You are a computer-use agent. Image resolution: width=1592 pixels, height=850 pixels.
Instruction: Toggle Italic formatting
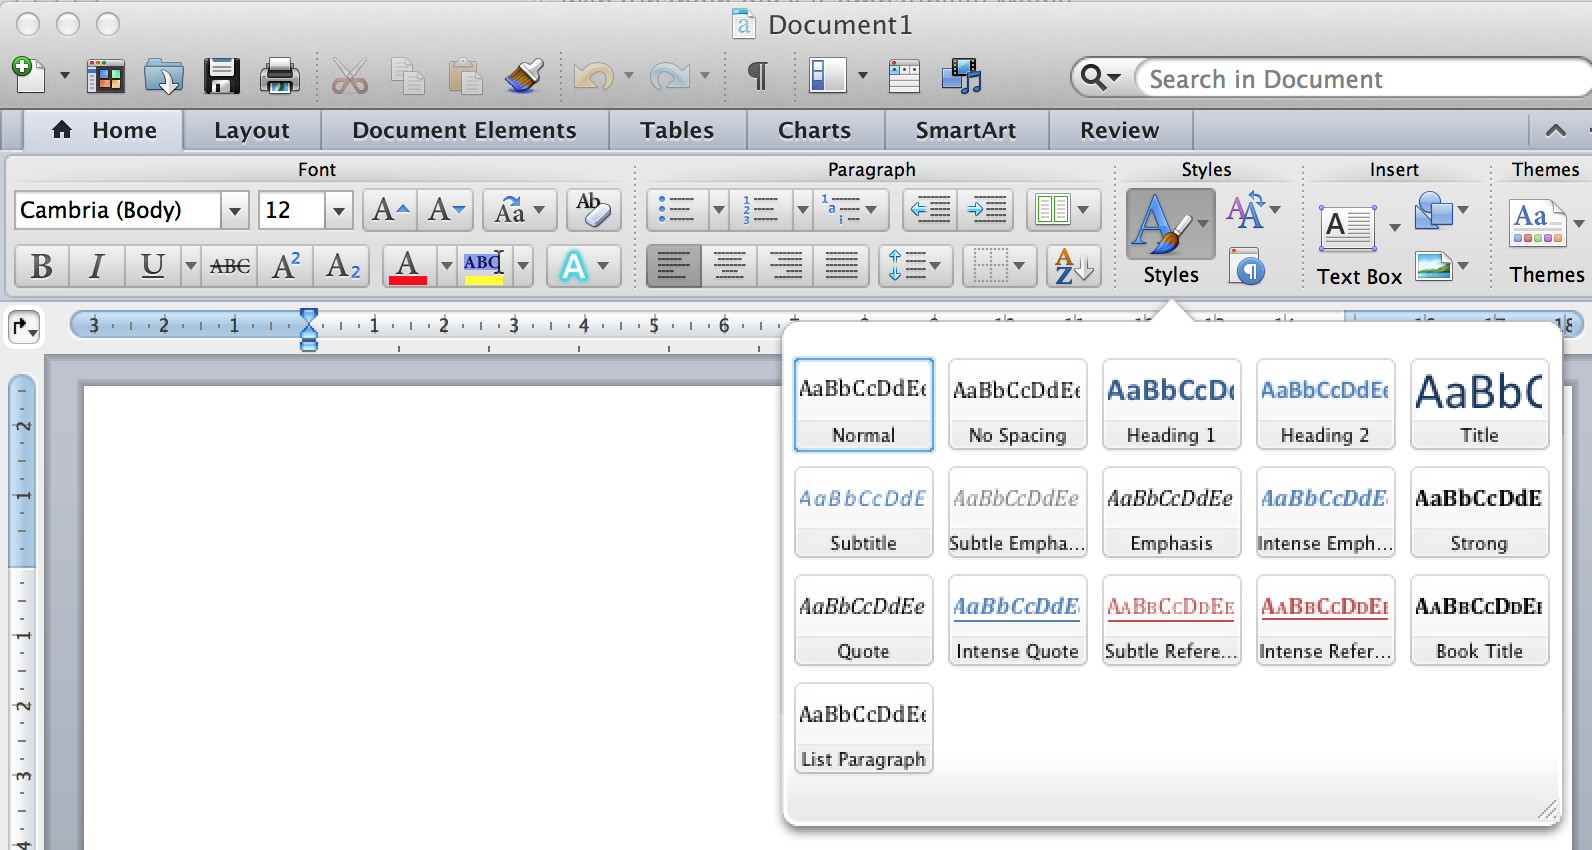click(97, 266)
